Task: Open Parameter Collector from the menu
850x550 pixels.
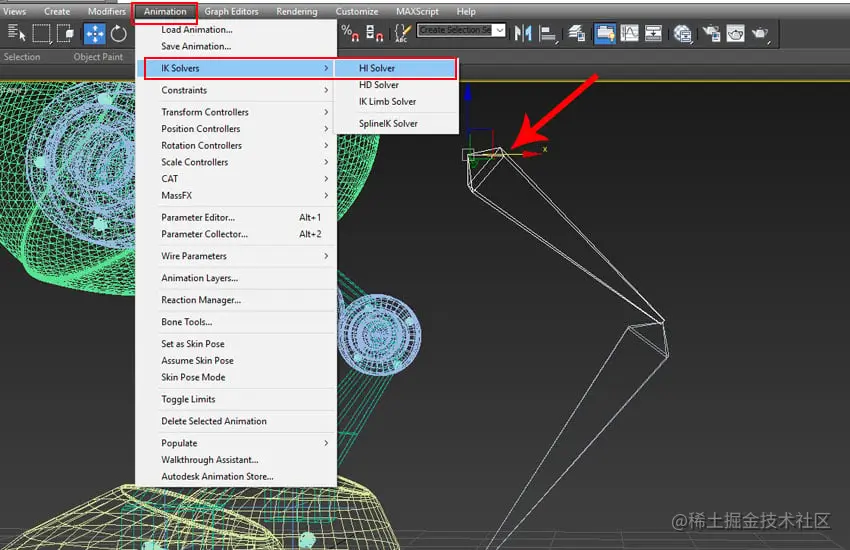Action: (236, 234)
